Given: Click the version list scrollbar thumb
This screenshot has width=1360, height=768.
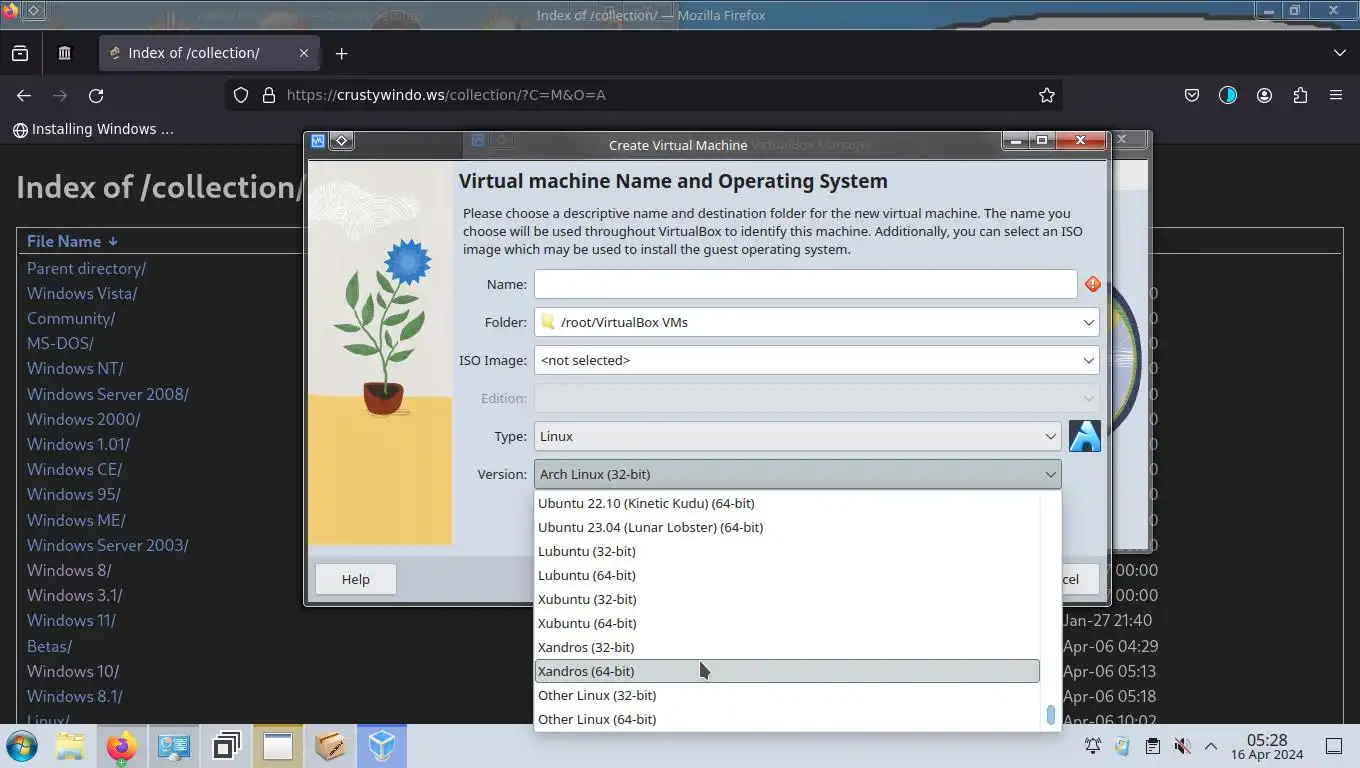Looking at the screenshot, I should (x=1050, y=715).
